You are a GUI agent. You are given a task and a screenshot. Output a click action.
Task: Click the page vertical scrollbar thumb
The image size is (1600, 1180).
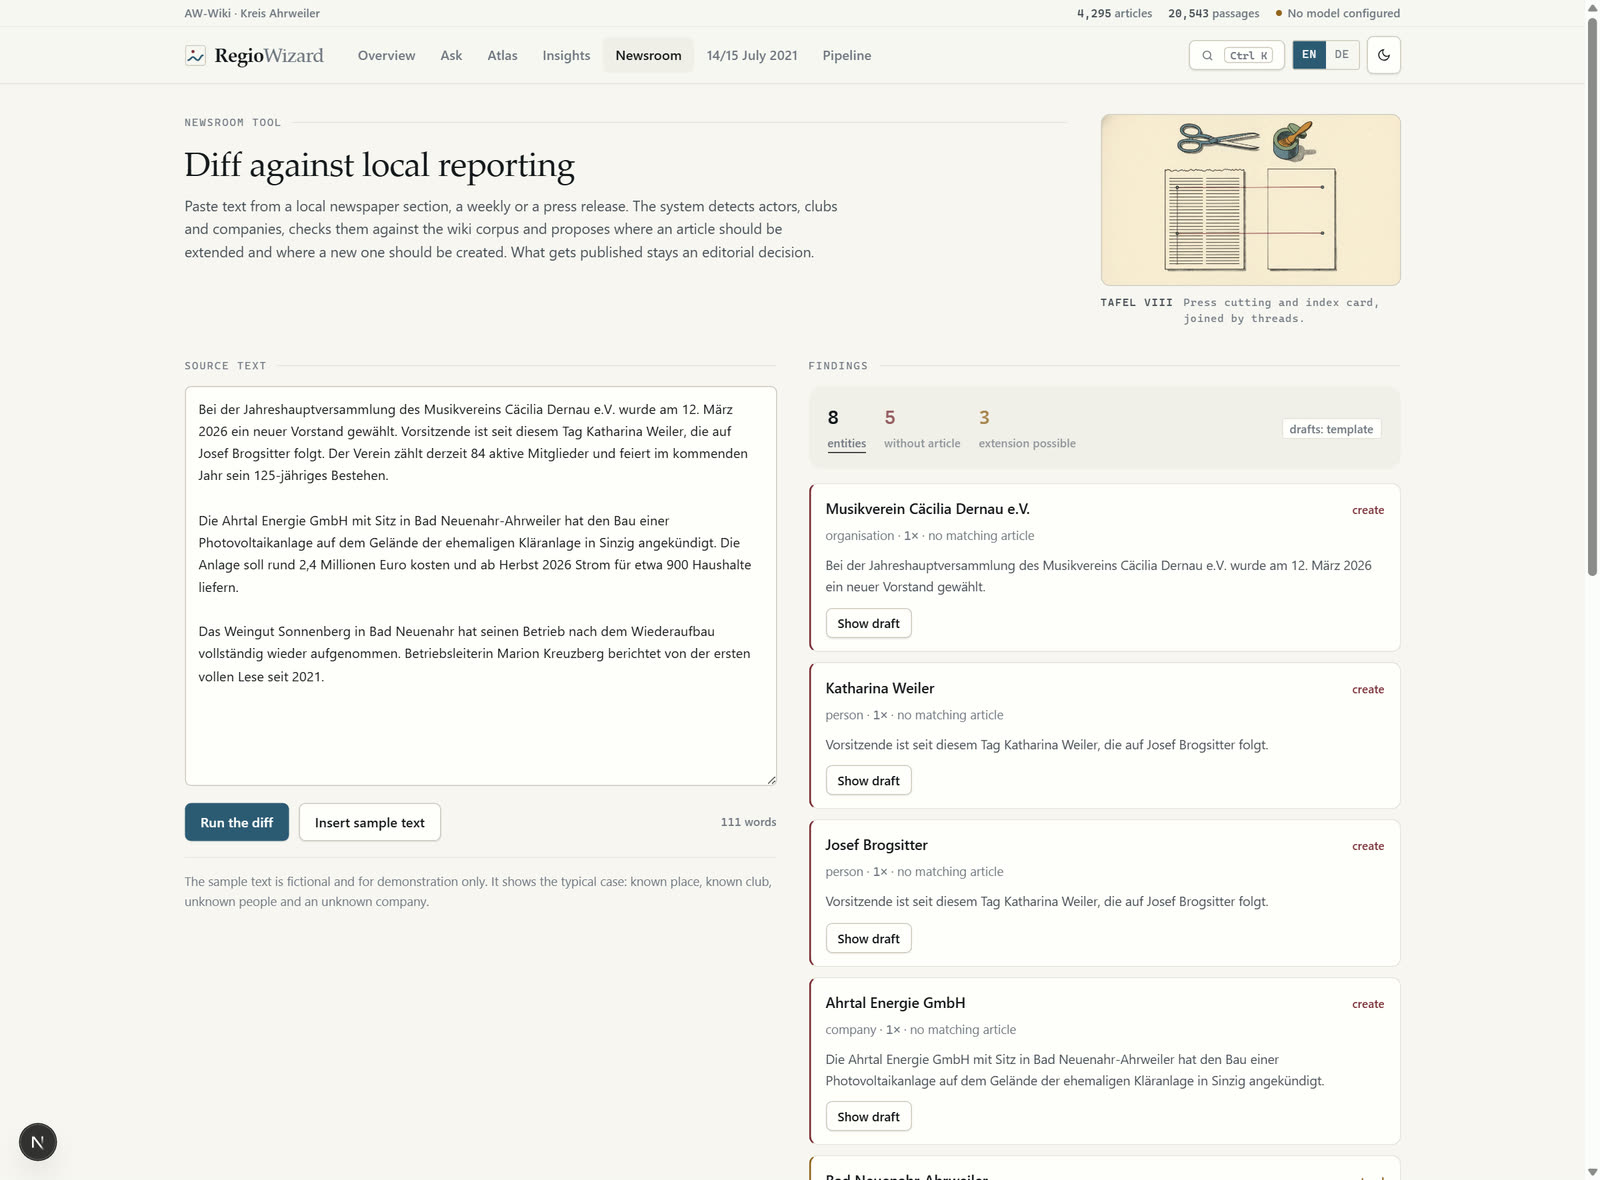click(x=1592, y=295)
